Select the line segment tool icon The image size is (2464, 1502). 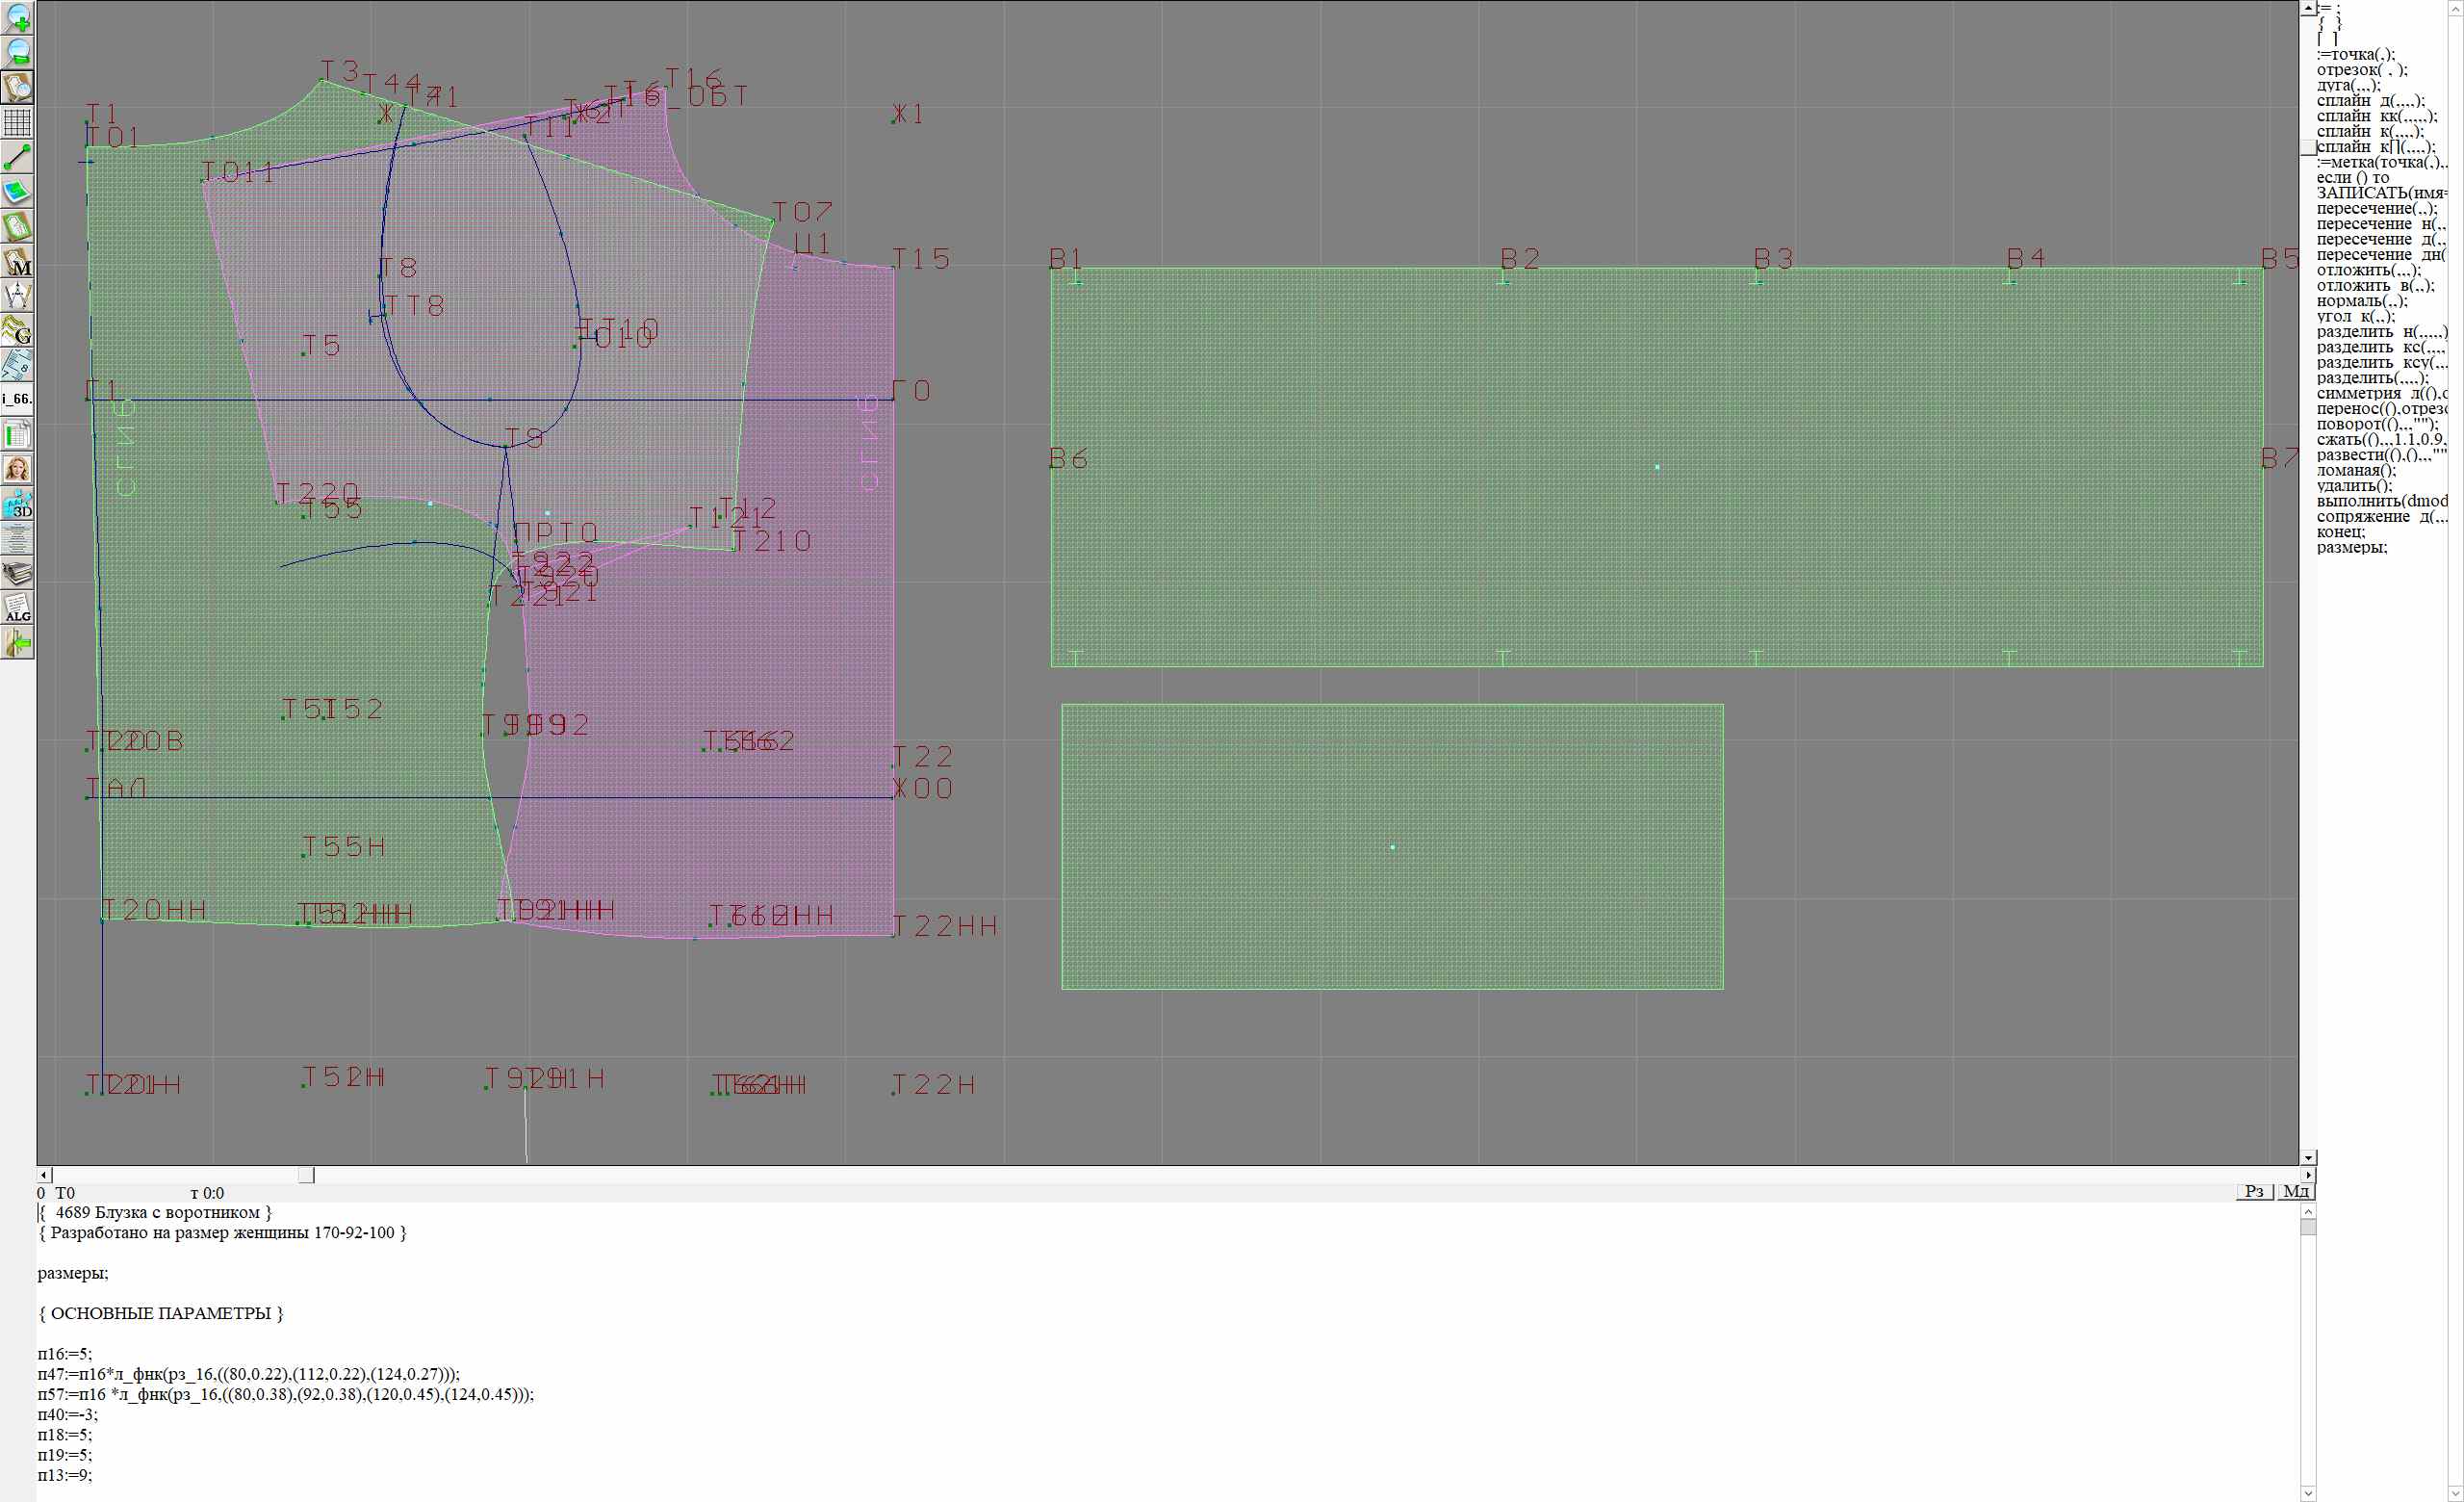coord(18,157)
